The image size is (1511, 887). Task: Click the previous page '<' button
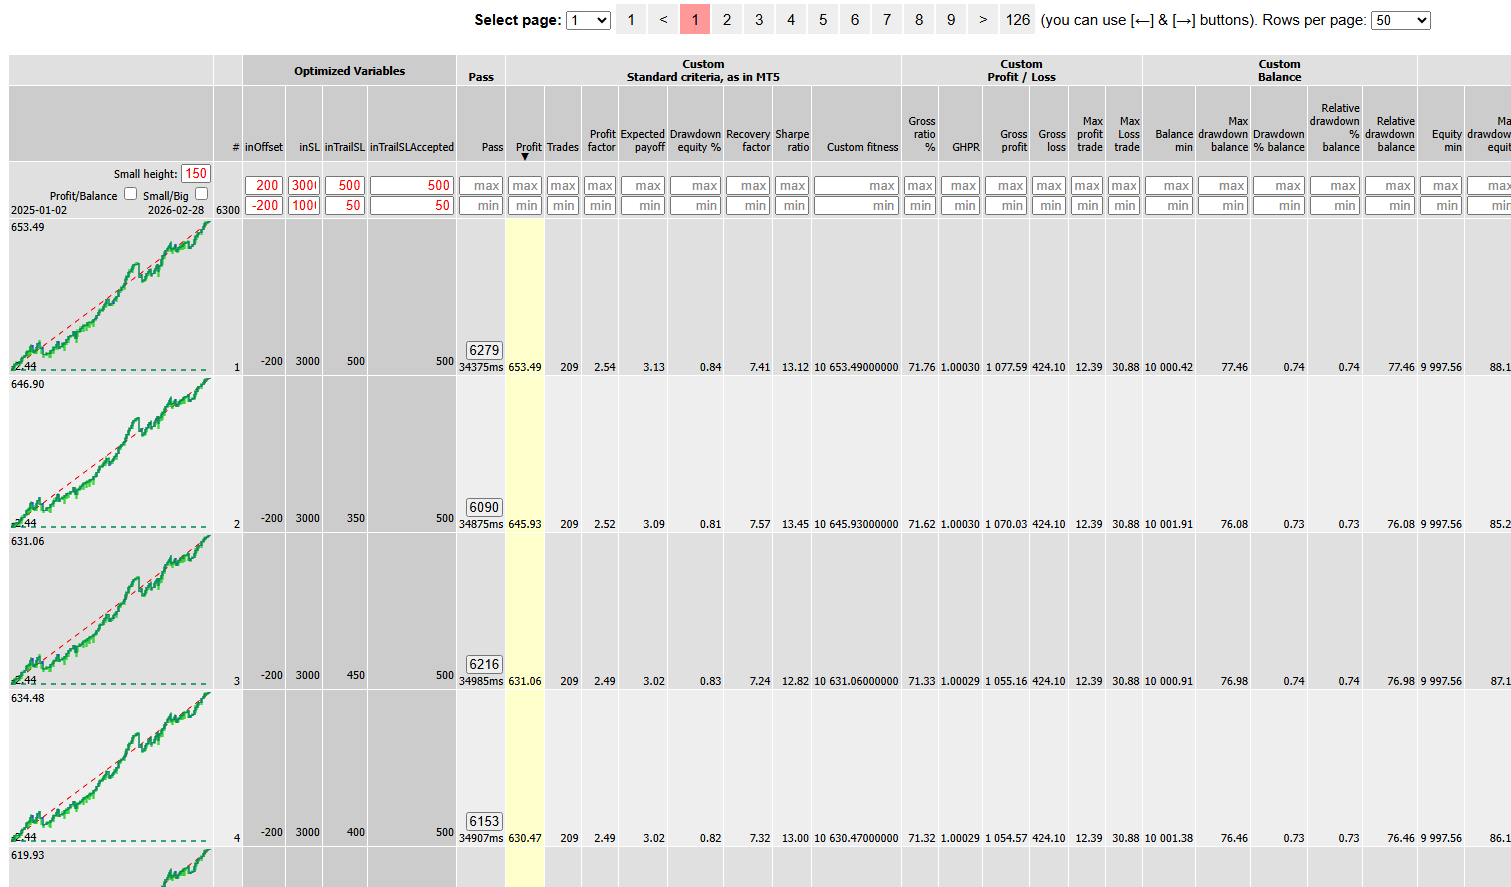point(663,20)
